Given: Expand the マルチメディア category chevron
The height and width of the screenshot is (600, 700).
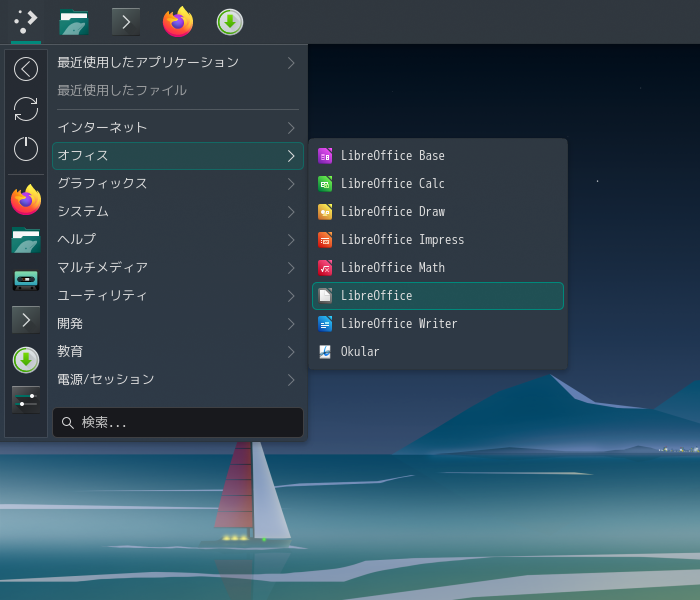Looking at the screenshot, I should point(291,268).
